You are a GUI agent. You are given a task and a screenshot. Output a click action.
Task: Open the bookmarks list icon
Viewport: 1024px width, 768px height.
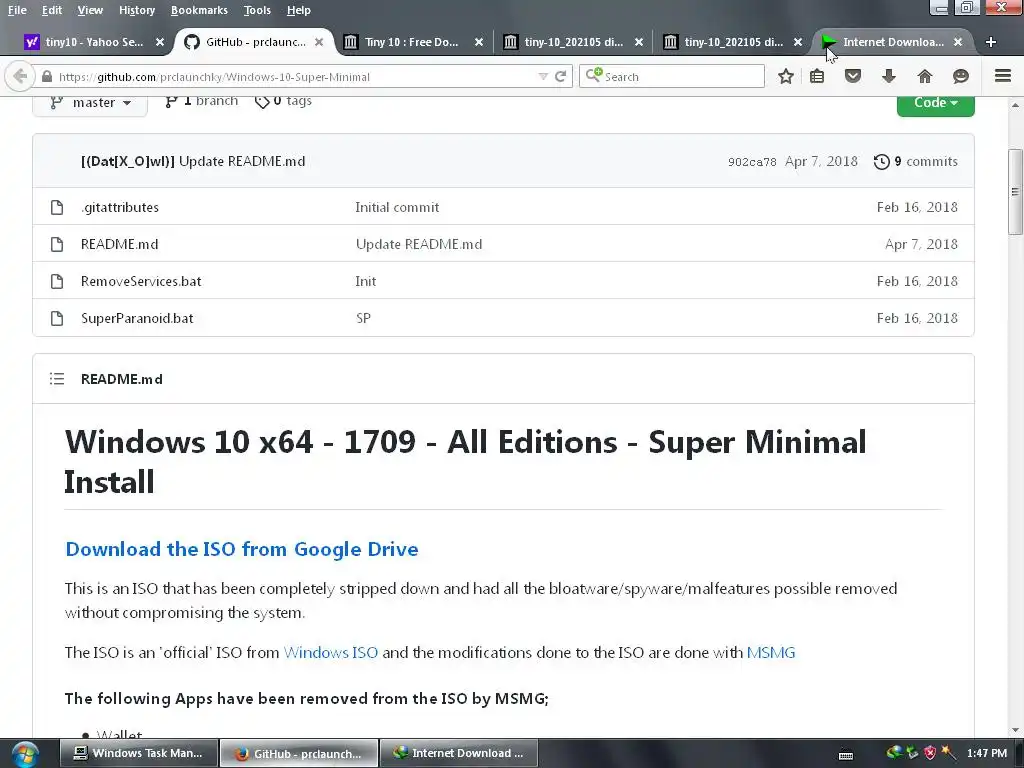pyautogui.click(x=817, y=76)
